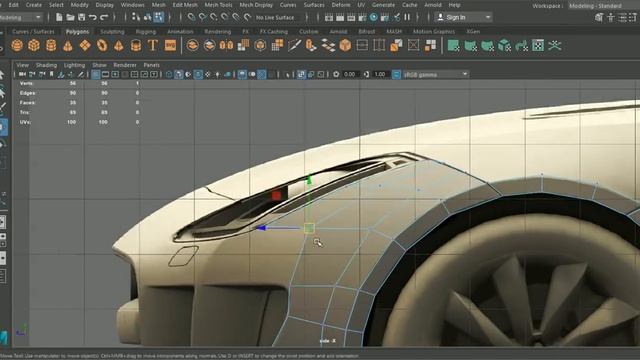Open the viewport Show panel menu
Screen dimensions: 640x360
pyautogui.click(x=99, y=65)
